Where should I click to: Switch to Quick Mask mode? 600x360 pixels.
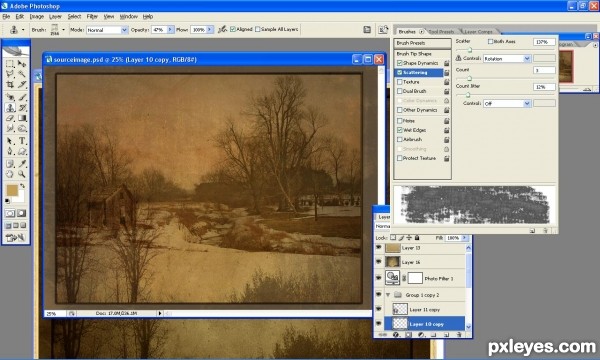click(22, 213)
